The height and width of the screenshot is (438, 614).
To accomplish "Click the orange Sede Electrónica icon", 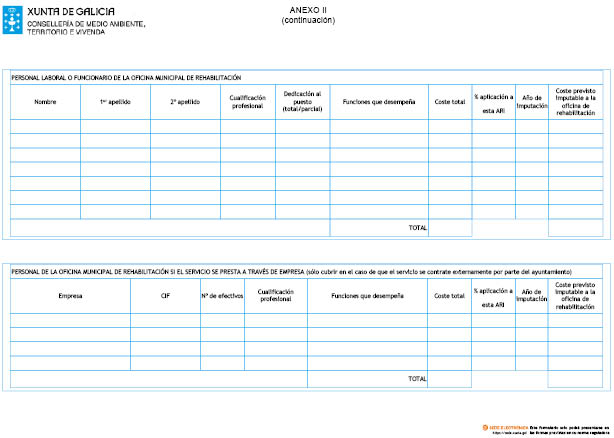I will [x=485, y=428].
